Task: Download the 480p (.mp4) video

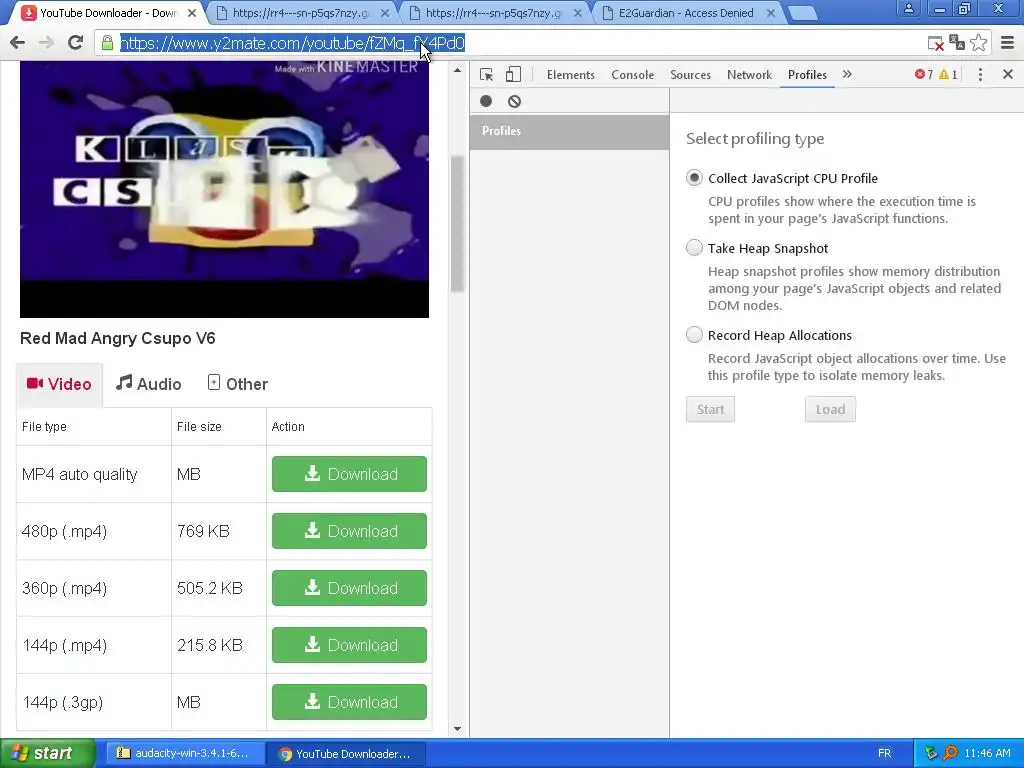Action: point(349,531)
